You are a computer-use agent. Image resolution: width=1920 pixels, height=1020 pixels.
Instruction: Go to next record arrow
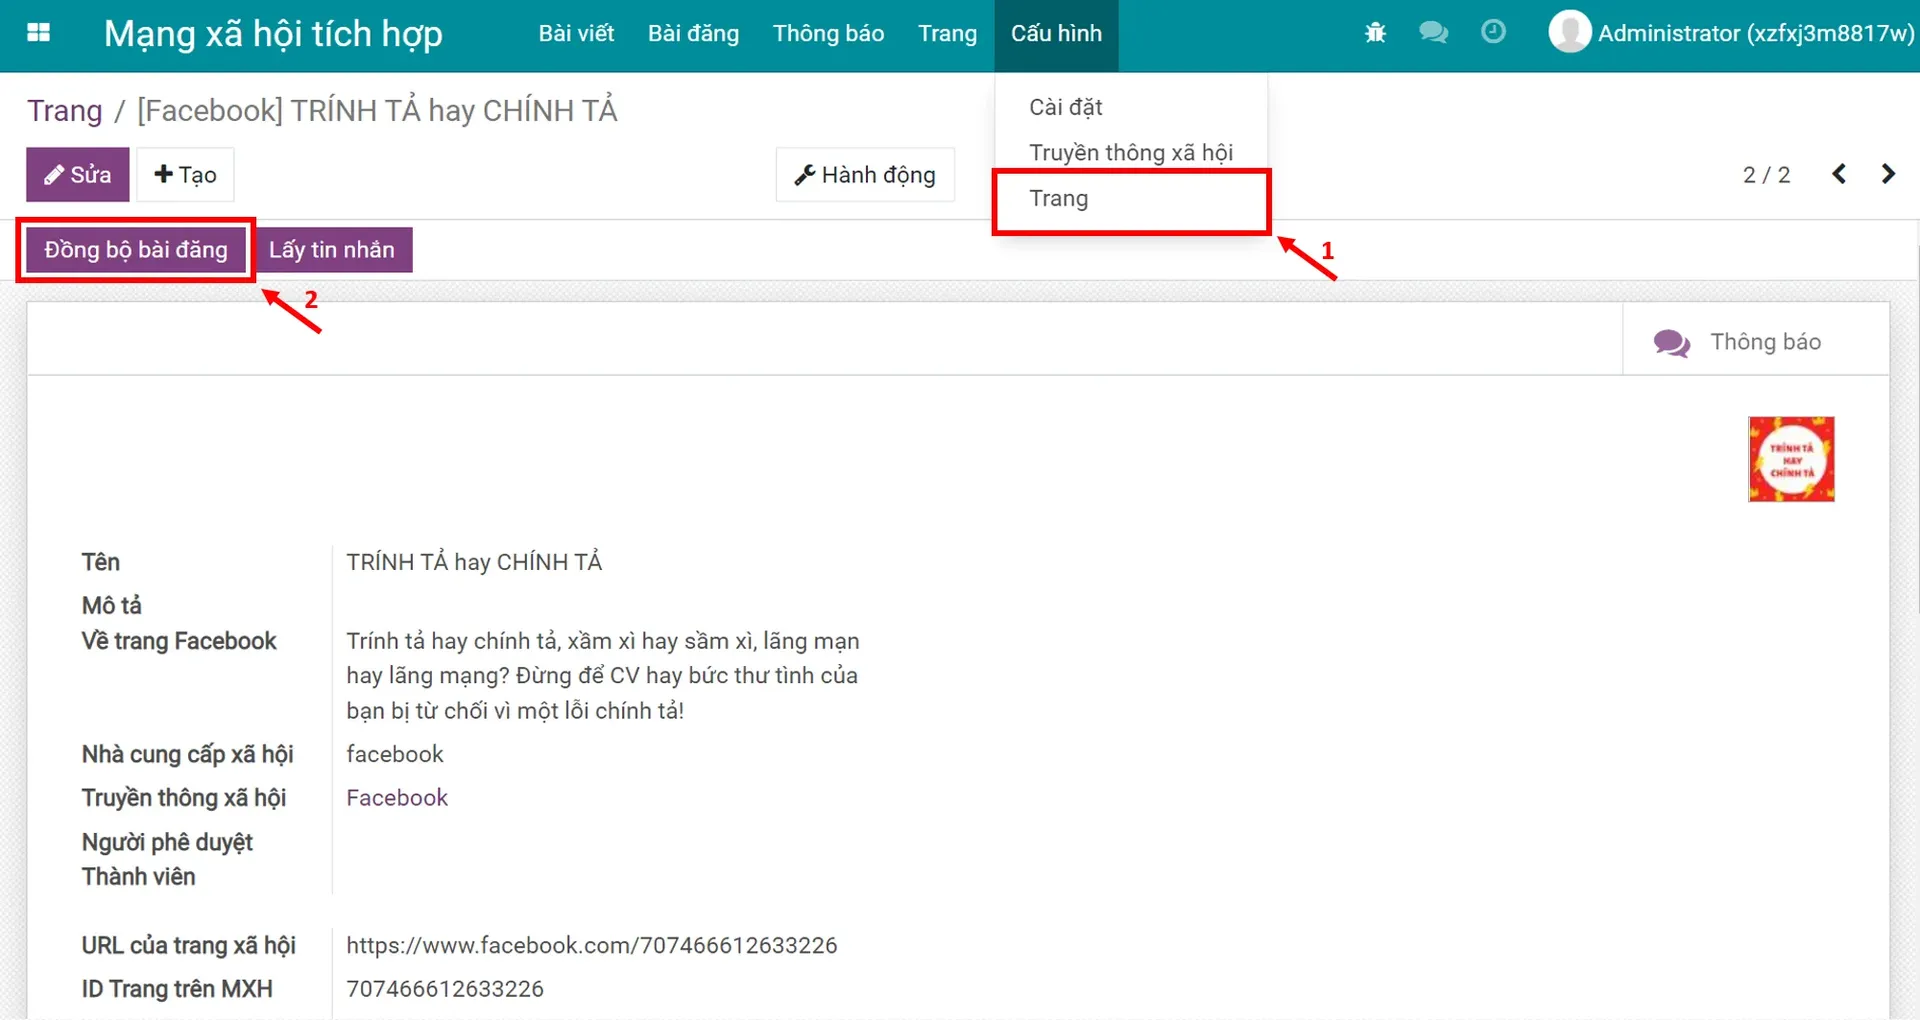[x=1888, y=174]
